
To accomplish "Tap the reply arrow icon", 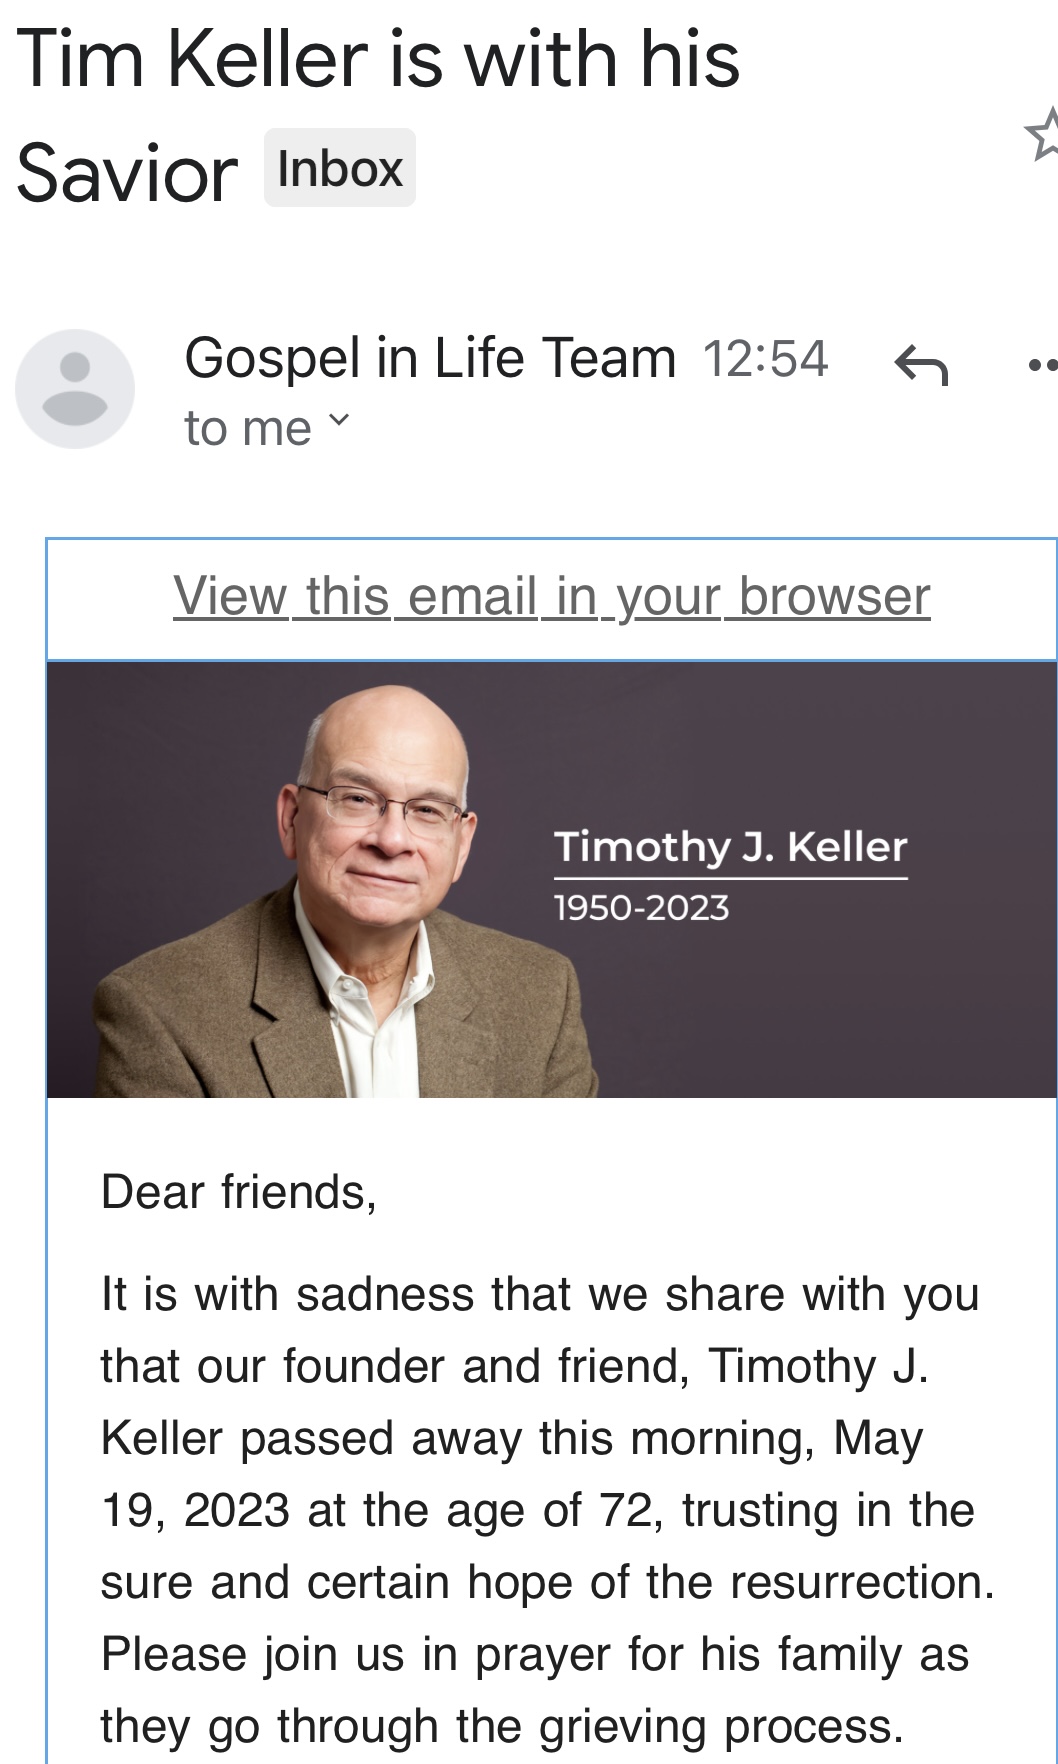I will click(x=921, y=364).
